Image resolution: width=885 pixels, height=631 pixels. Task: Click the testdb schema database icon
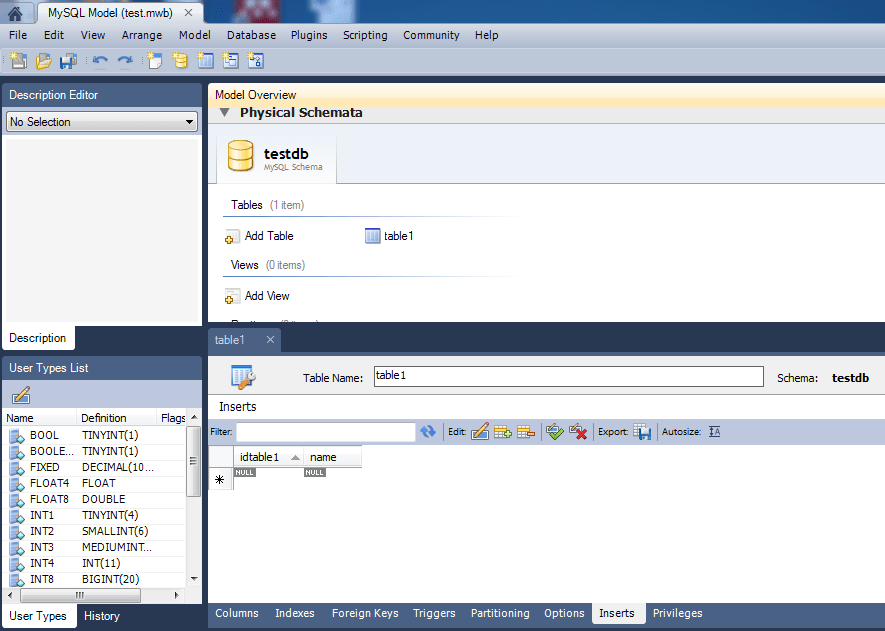[240, 156]
